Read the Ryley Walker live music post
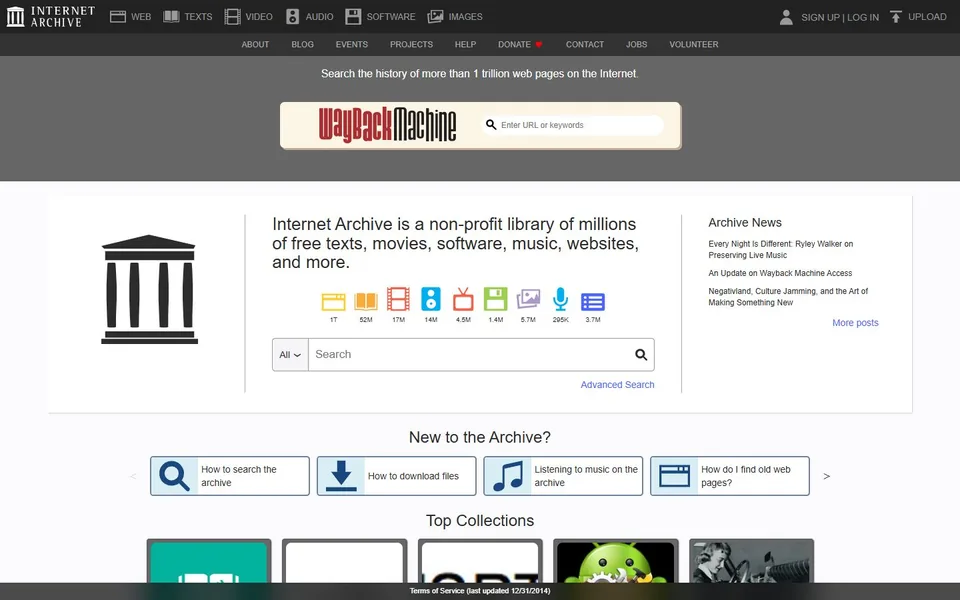This screenshot has height=600, width=960. 781,249
